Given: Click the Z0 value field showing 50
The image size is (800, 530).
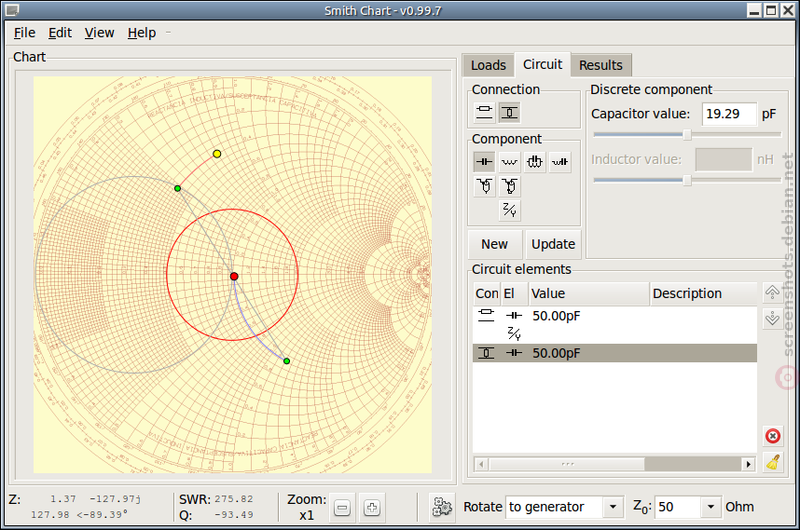Looking at the screenshot, I should coord(679,507).
